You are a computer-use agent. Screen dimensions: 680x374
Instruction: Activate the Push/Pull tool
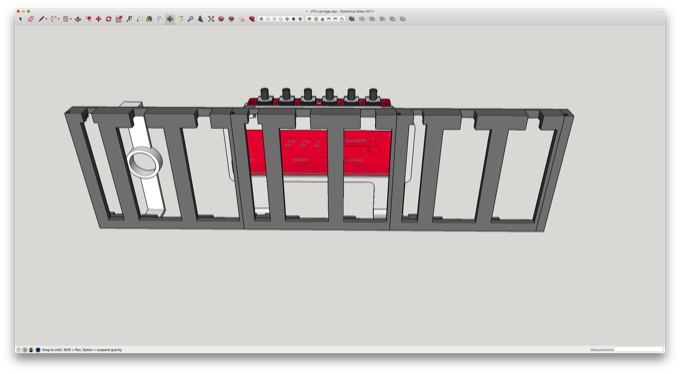78,19
